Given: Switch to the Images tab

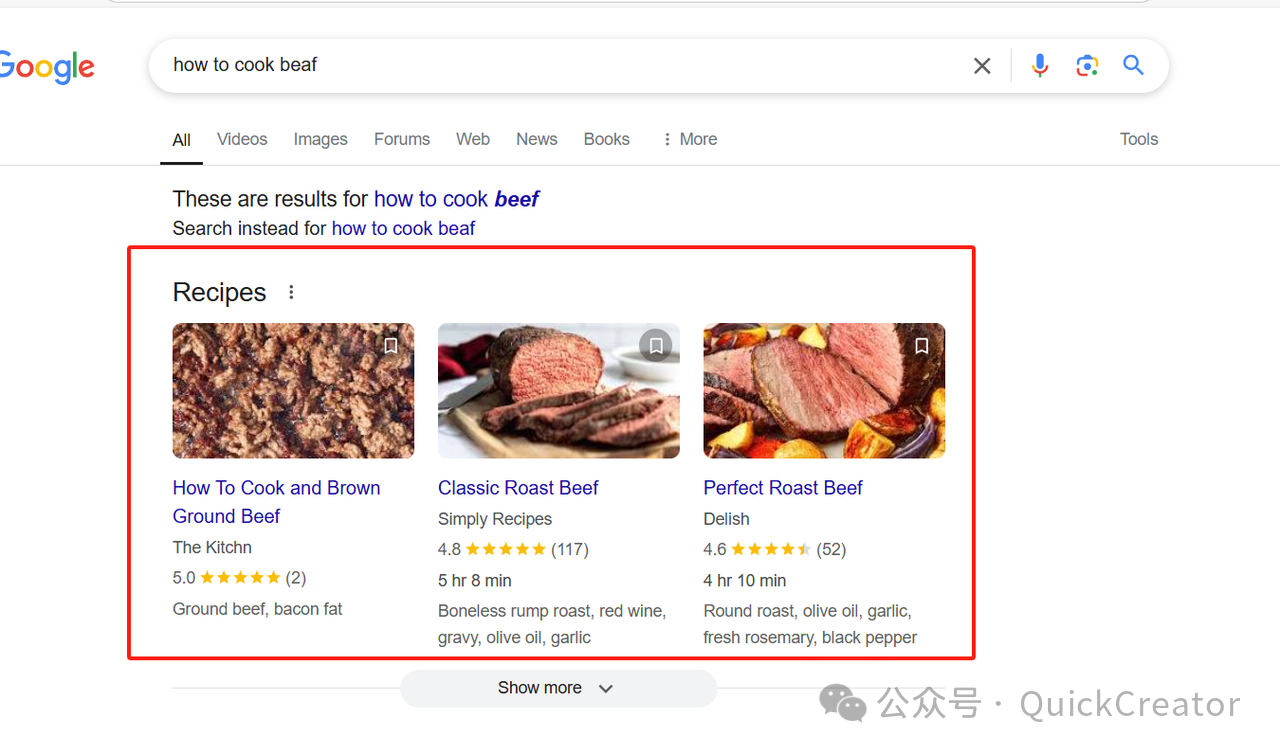Looking at the screenshot, I should point(320,139).
